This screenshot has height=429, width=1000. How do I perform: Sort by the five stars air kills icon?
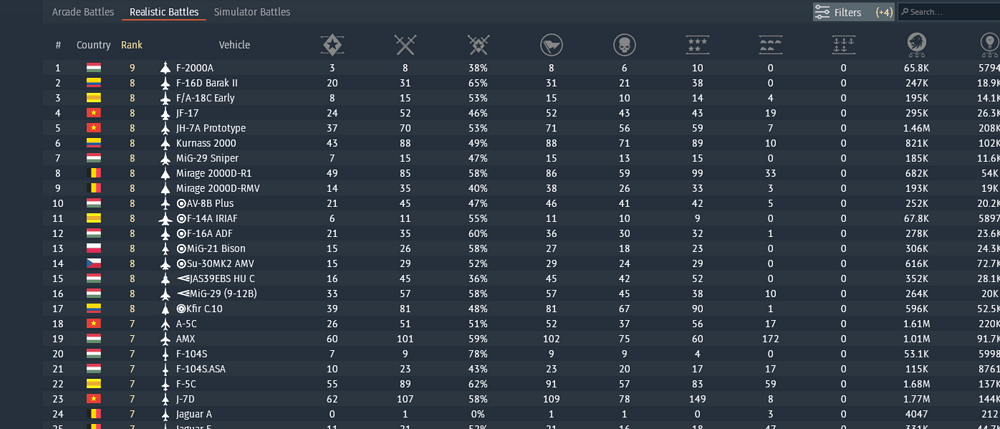pos(697,44)
